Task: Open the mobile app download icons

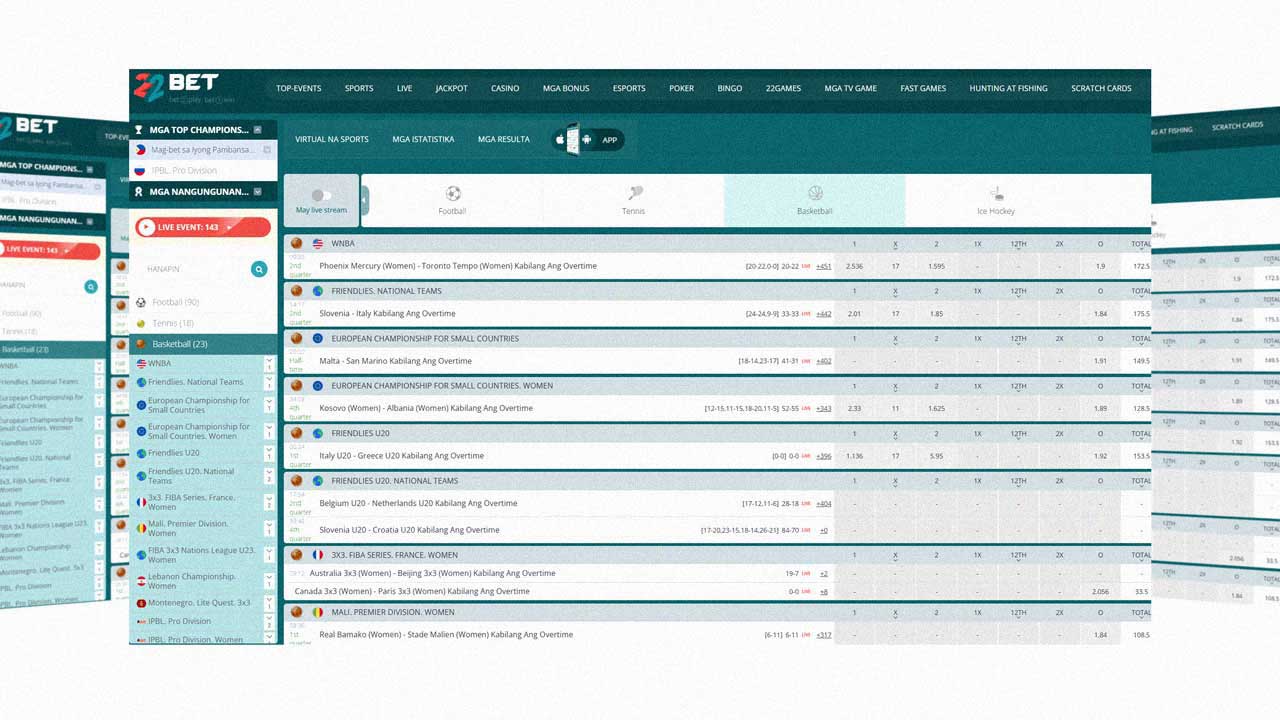Action: (589, 139)
